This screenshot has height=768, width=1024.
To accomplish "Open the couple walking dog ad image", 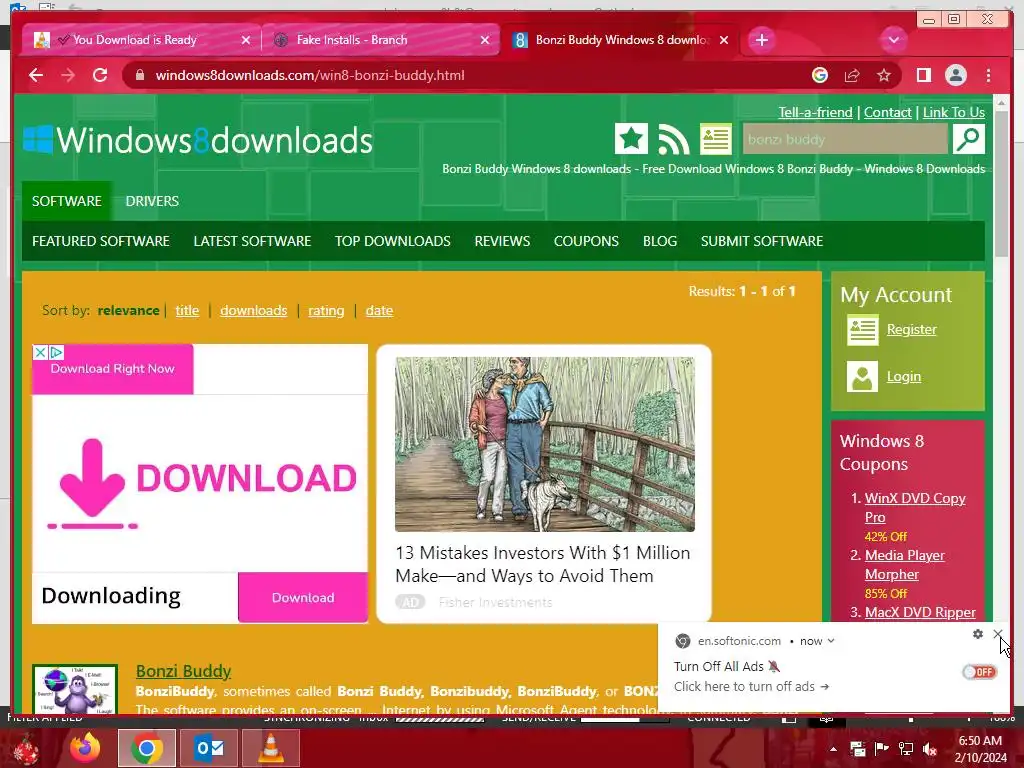I will coord(545,444).
